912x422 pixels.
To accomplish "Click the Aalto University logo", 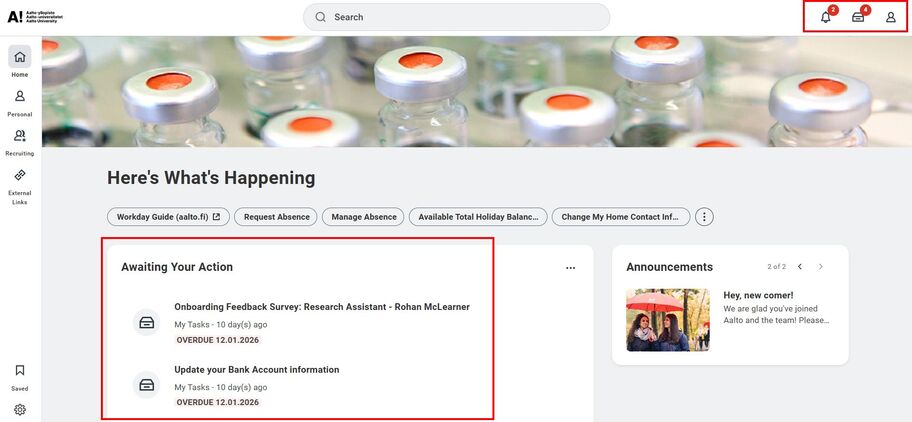I will point(35,17).
